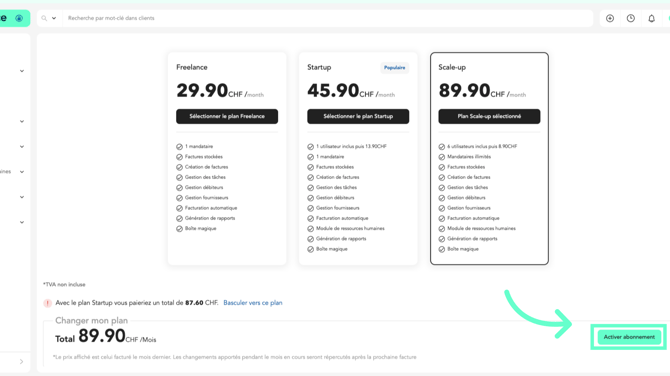Click the red warning icon near Startup notice
Image resolution: width=670 pixels, height=376 pixels.
click(47, 303)
